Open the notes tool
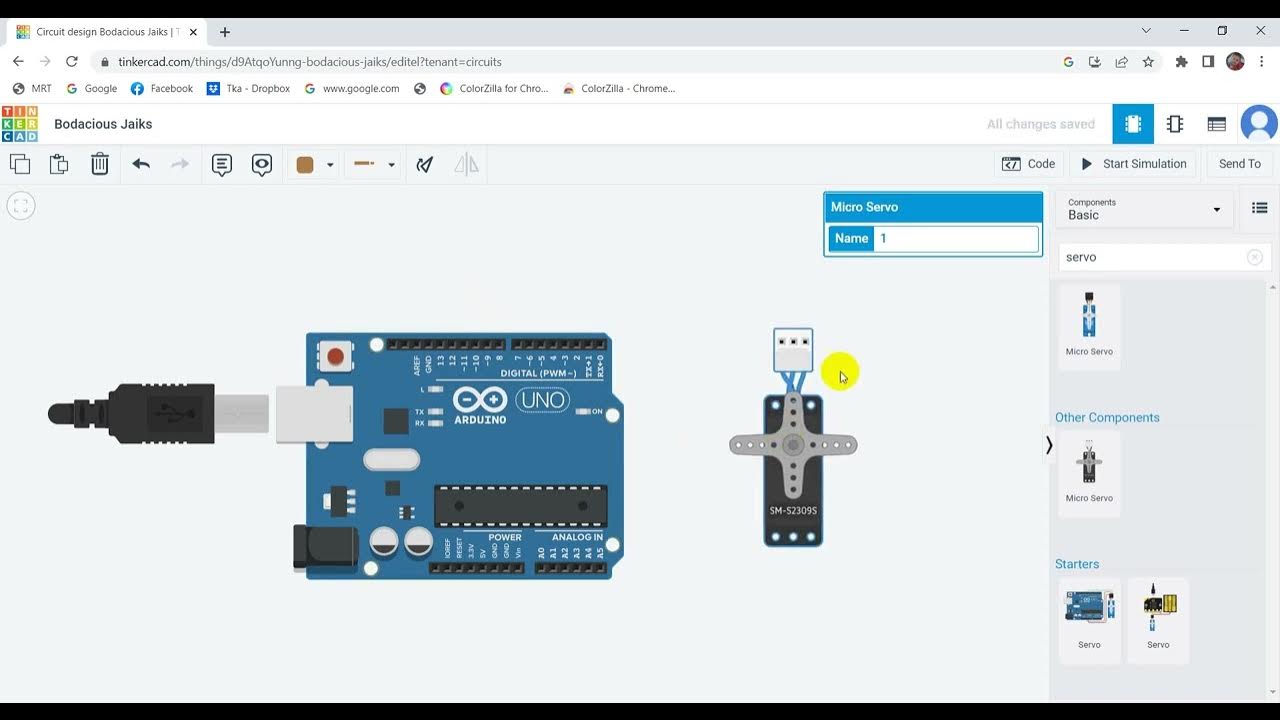 pos(222,165)
